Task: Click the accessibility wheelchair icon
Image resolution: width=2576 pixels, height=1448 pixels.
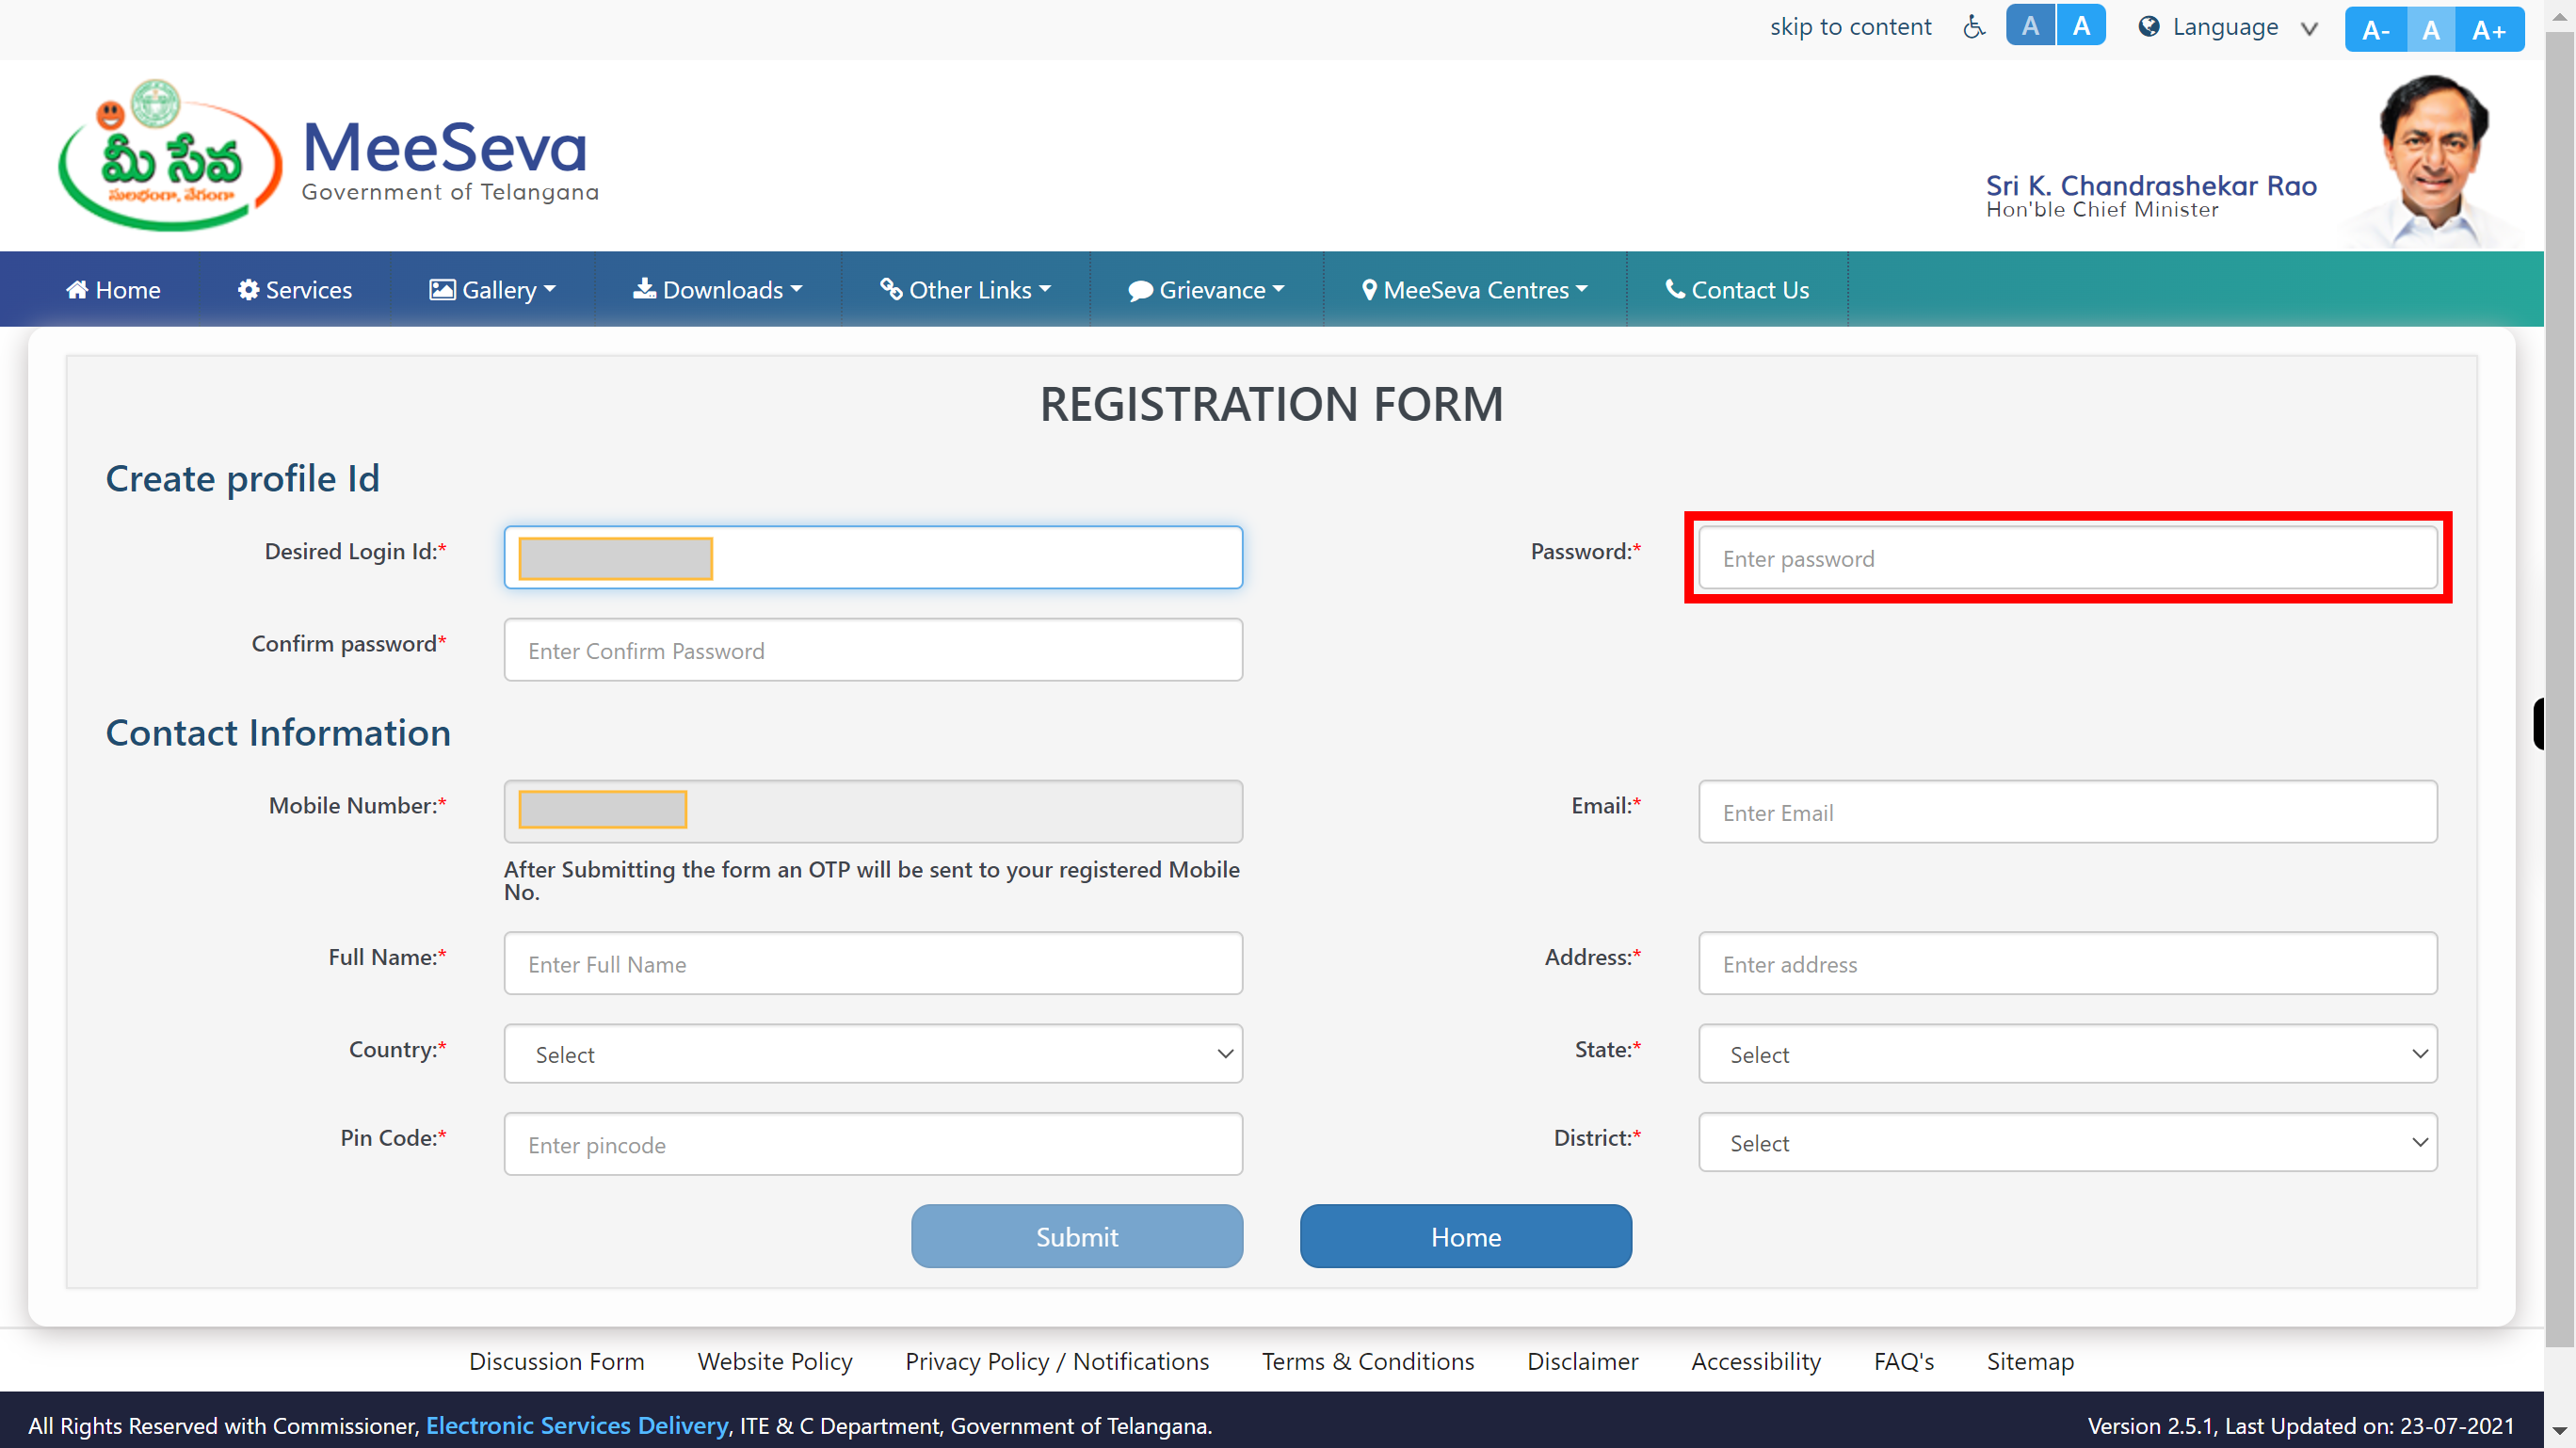Action: point(1973,27)
